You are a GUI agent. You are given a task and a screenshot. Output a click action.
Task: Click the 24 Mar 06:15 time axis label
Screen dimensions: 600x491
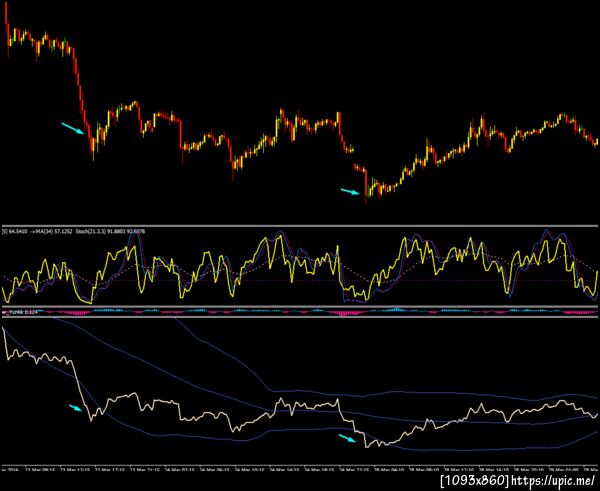[214, 470]
